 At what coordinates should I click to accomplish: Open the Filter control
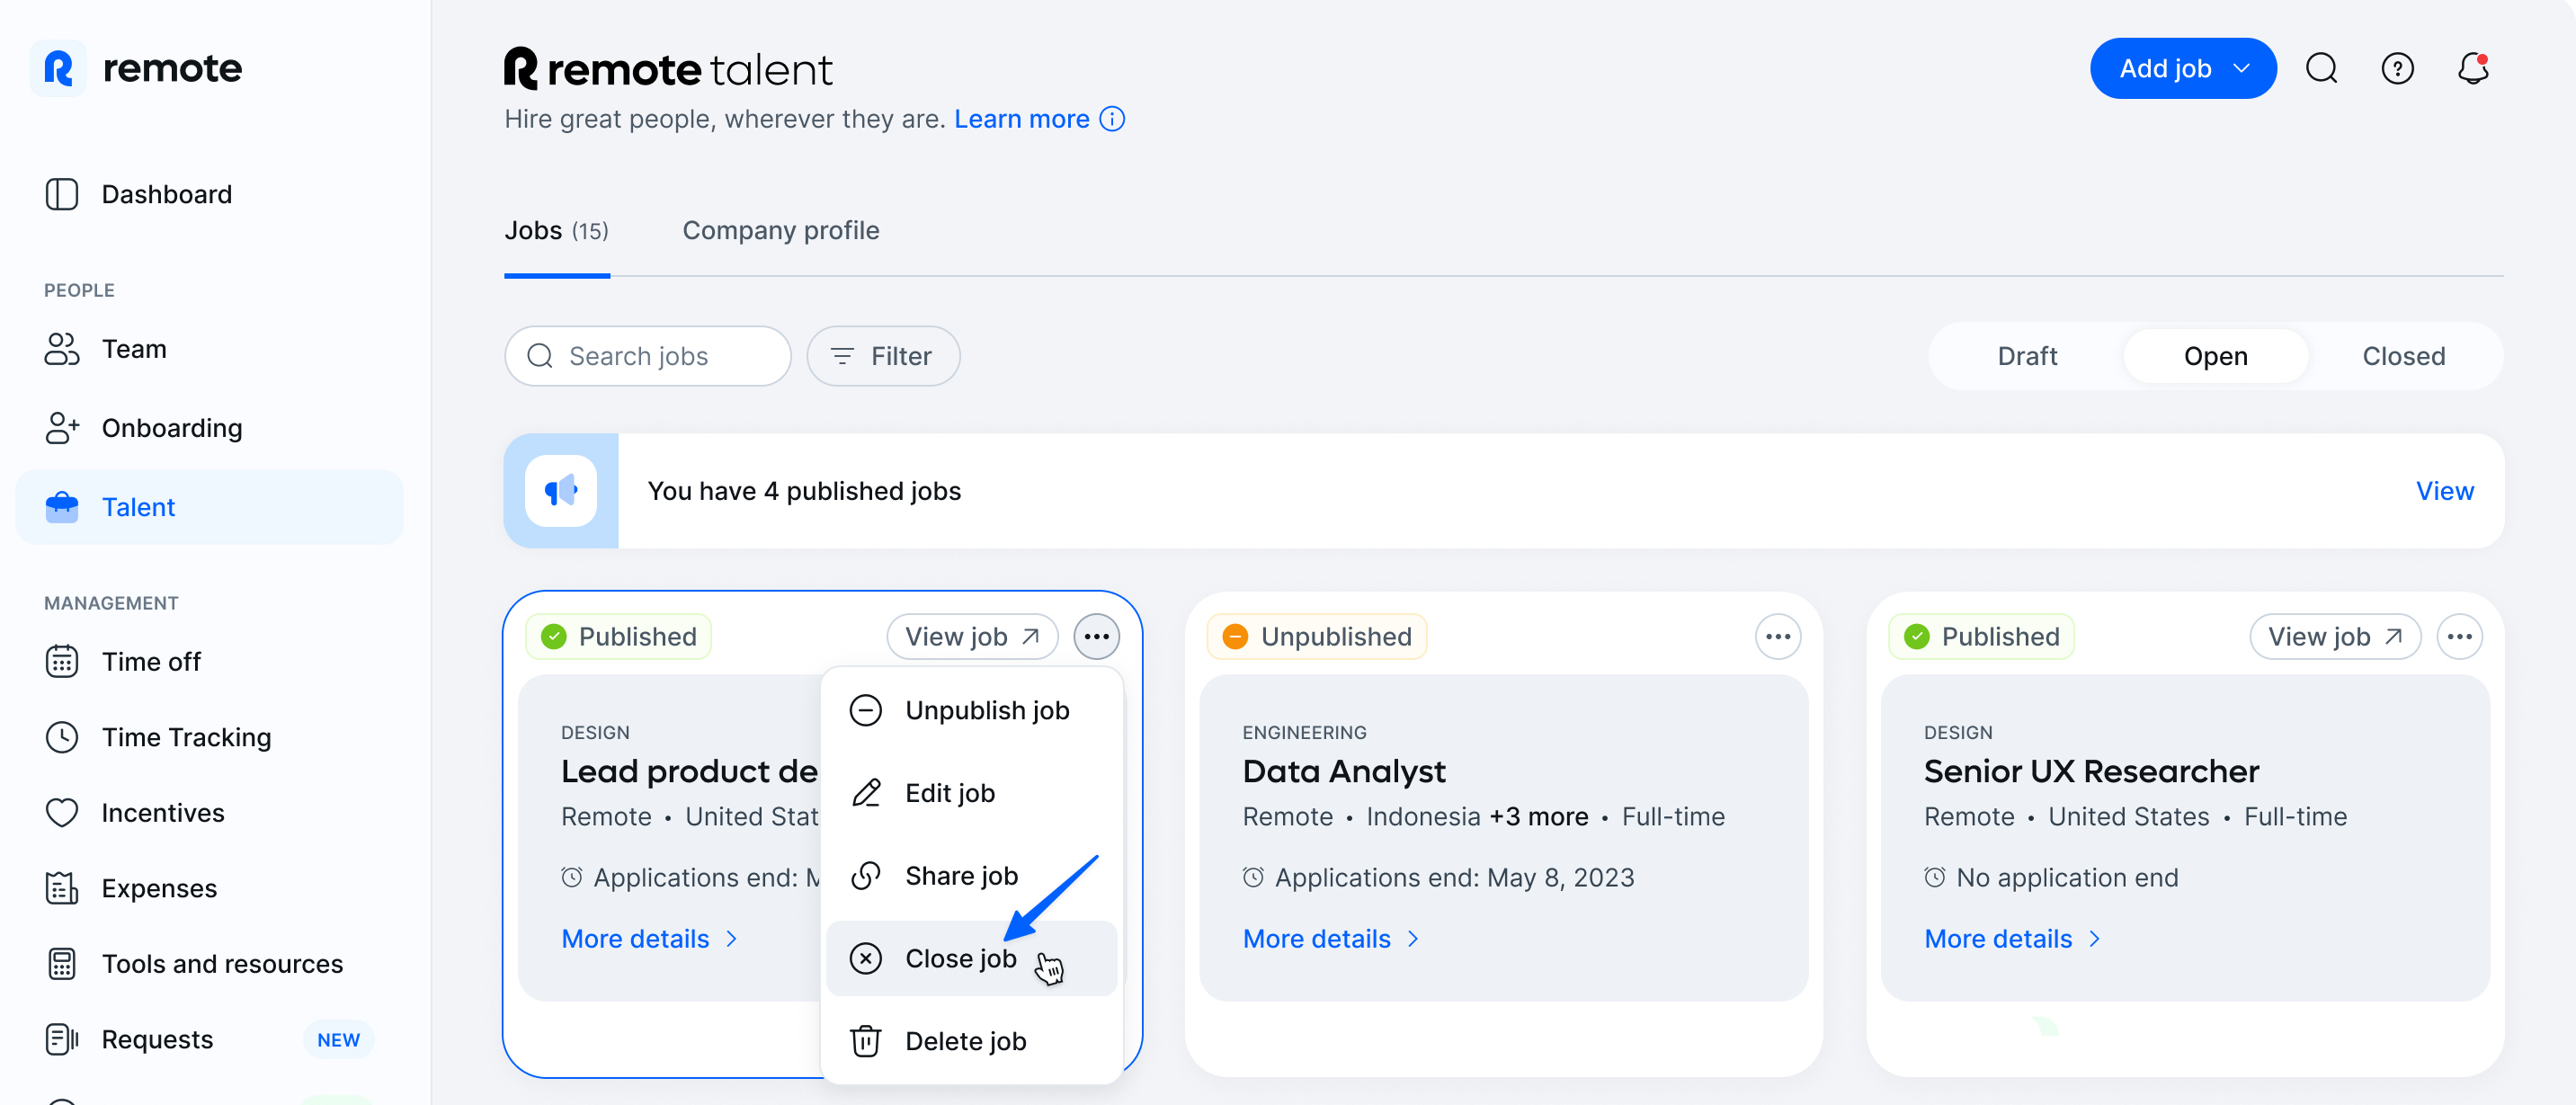pyautogui.click(x=883, y=355)
